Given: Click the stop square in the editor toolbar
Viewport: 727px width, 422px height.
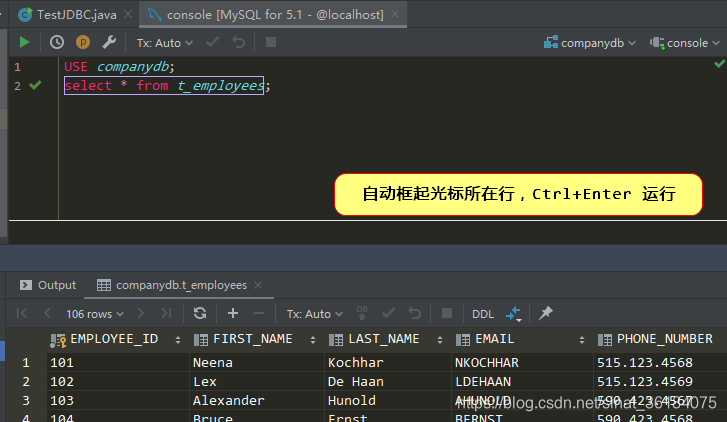Looking at the screenshot, I should 271,43.
